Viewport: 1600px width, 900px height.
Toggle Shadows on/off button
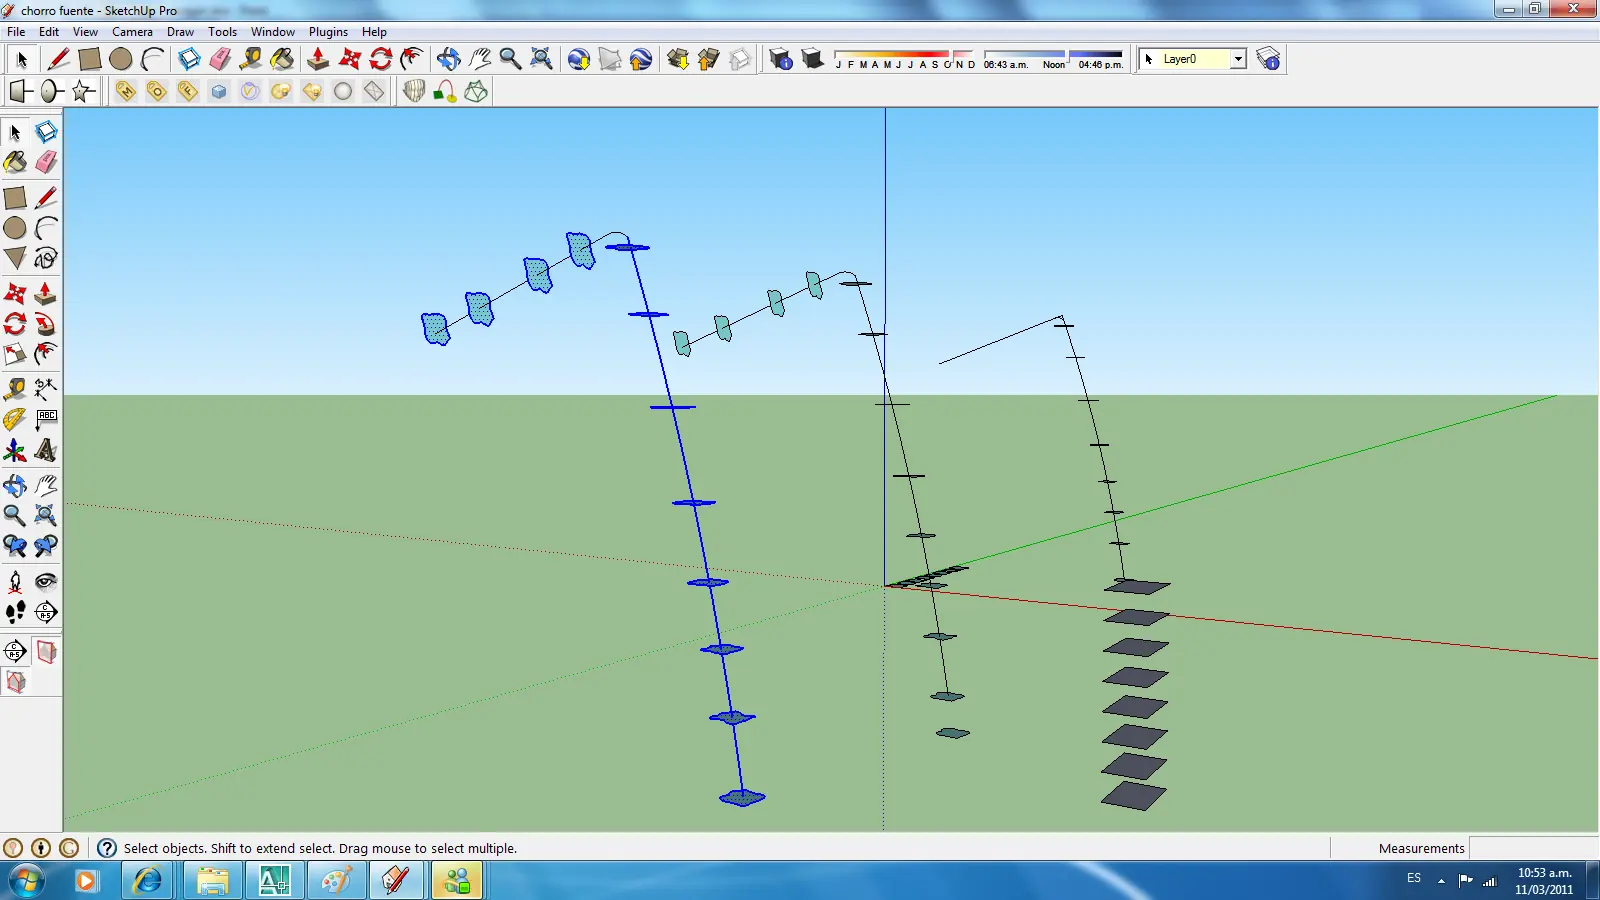pos(812,59)
